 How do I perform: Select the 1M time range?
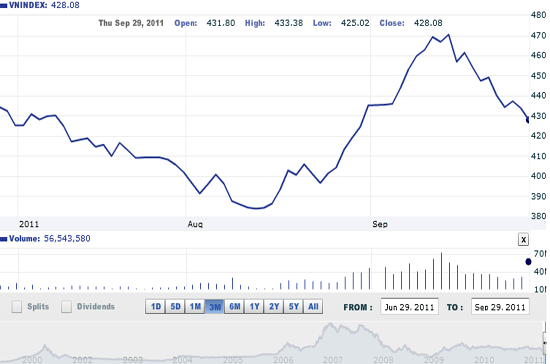[x=195, y=307]
